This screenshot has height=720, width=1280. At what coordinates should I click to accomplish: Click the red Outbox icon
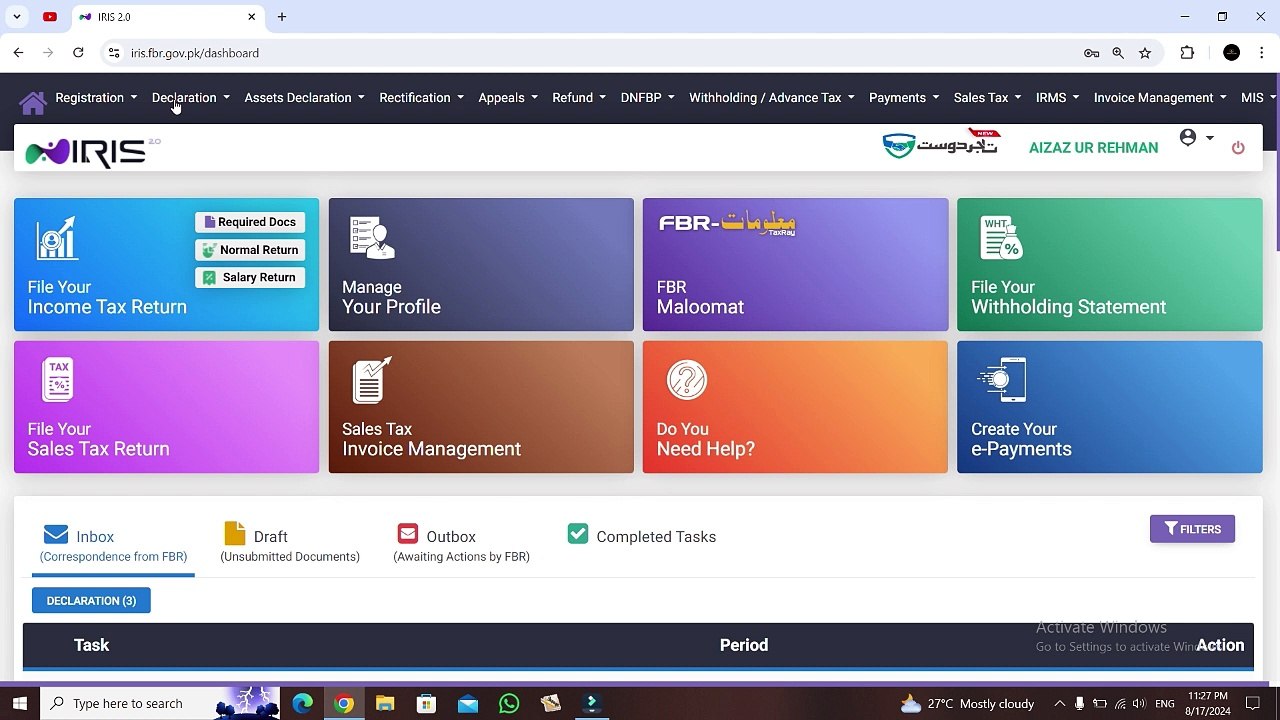pyautogui.click(x=407, y=534)
